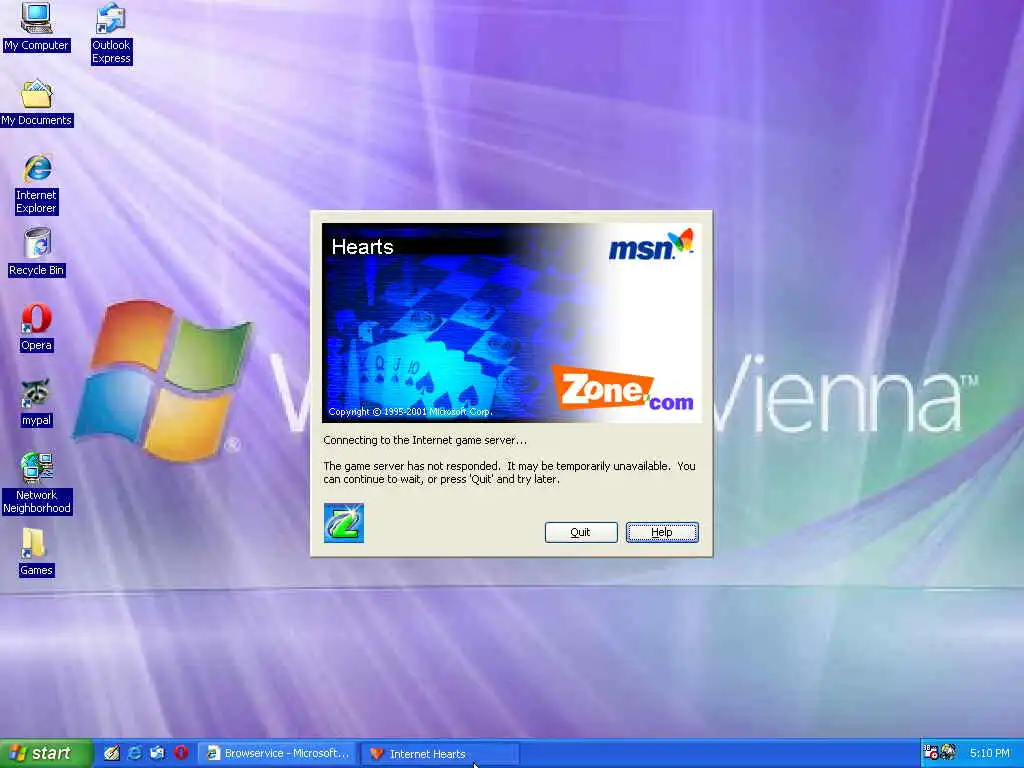Click the second system tray icon beside the clock
The height and width of the screenshot is (768, 1024).
(948, 752)
